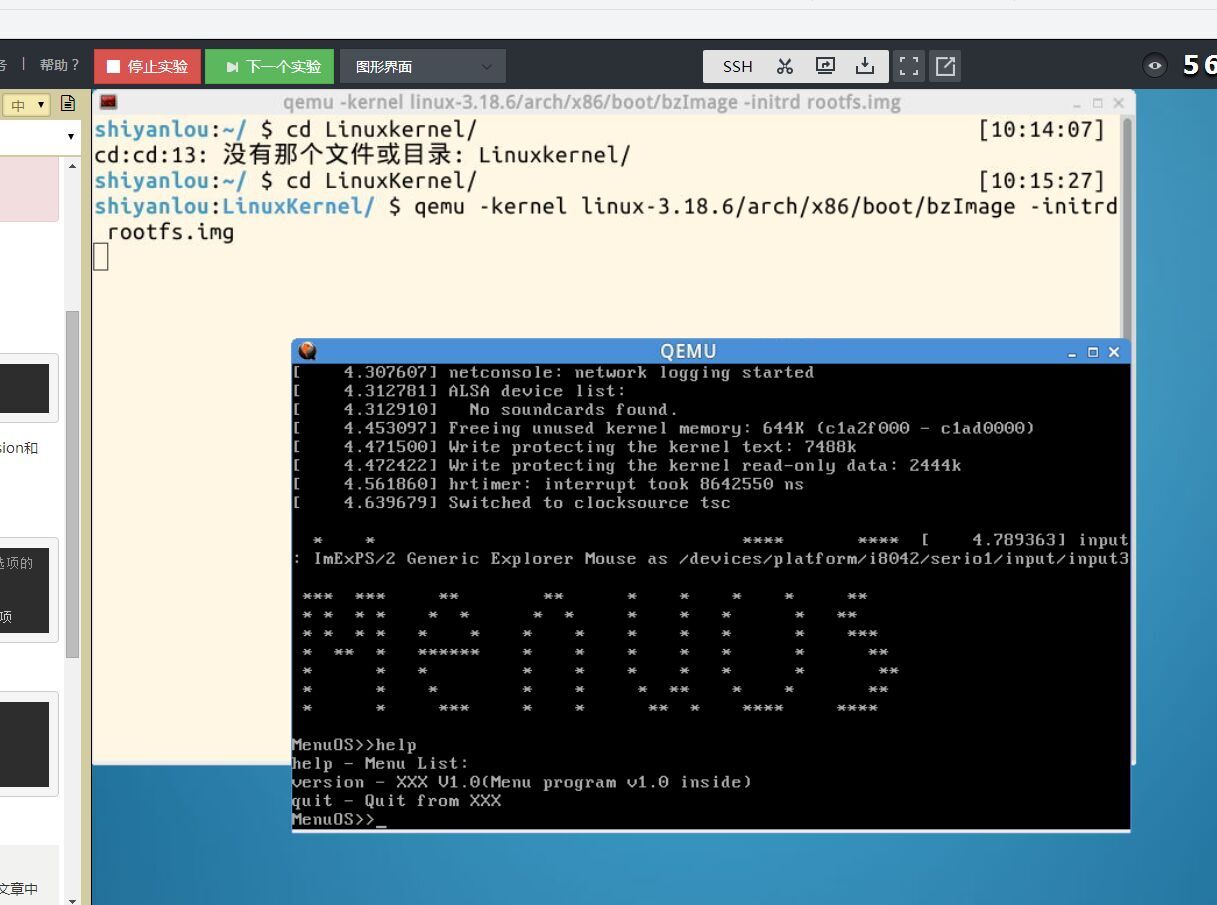The image size is (1217, 905).
Task: Click the terminal window vertical scrollbar
Action: point(1127,227)
